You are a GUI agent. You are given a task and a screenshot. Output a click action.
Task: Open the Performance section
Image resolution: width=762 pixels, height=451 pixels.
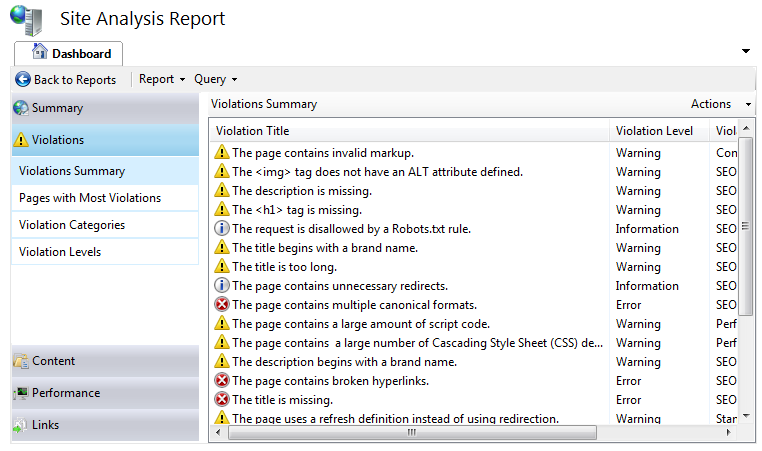pyautogui.click(x=105, y=393)
